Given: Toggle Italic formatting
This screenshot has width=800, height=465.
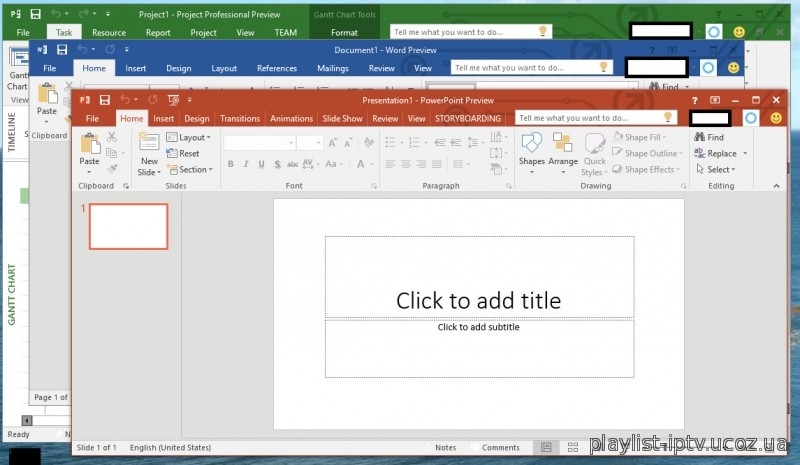Looking at the screenshot, I should [x=246, y=164].
